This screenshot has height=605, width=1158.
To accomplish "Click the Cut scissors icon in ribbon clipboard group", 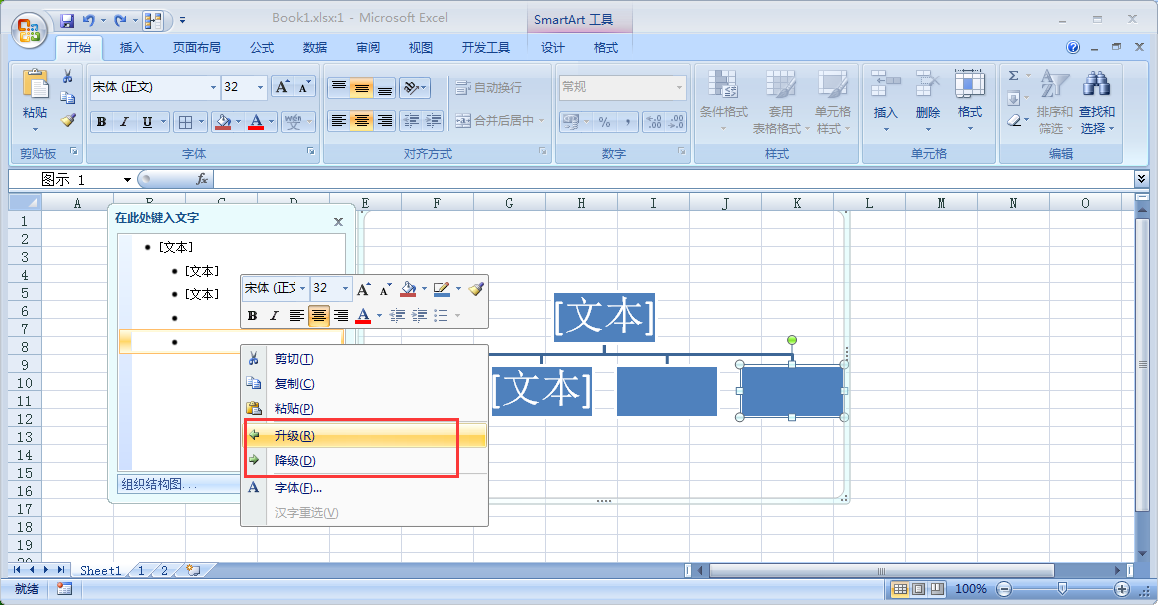I will pos(67,76).
